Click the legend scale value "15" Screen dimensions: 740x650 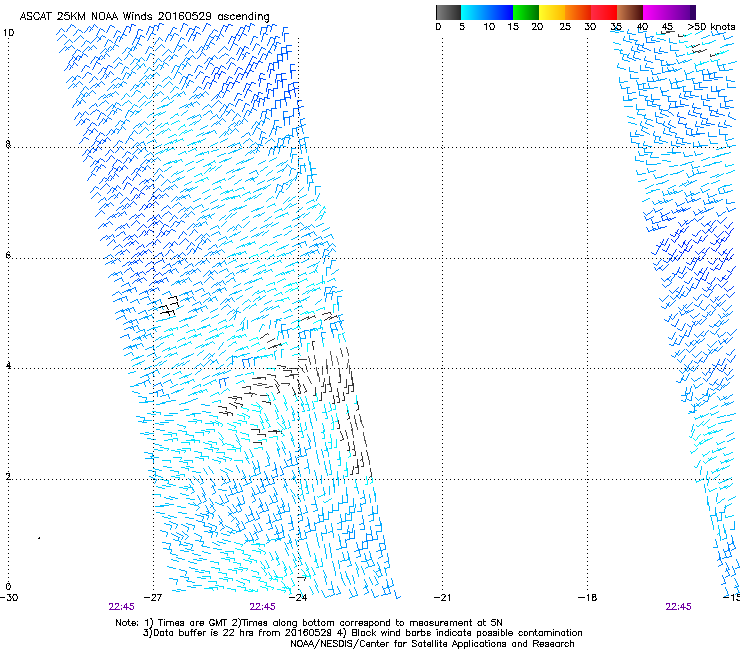[513, 27]
